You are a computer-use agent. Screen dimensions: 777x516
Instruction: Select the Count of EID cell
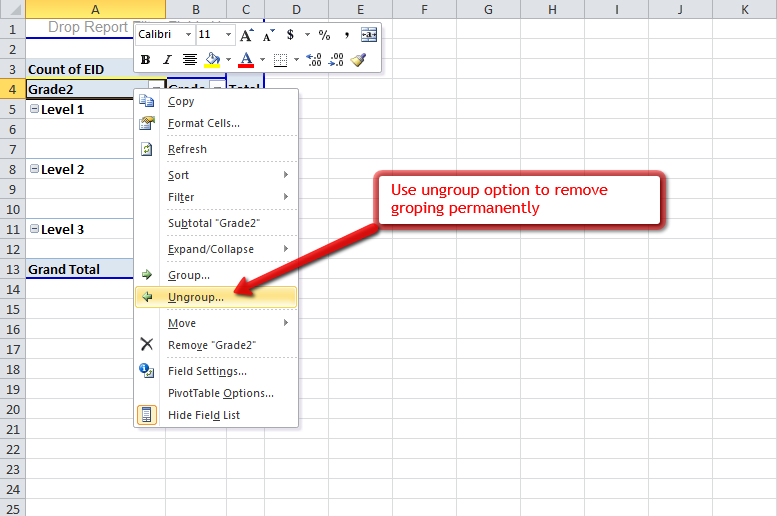pos(80,69)
